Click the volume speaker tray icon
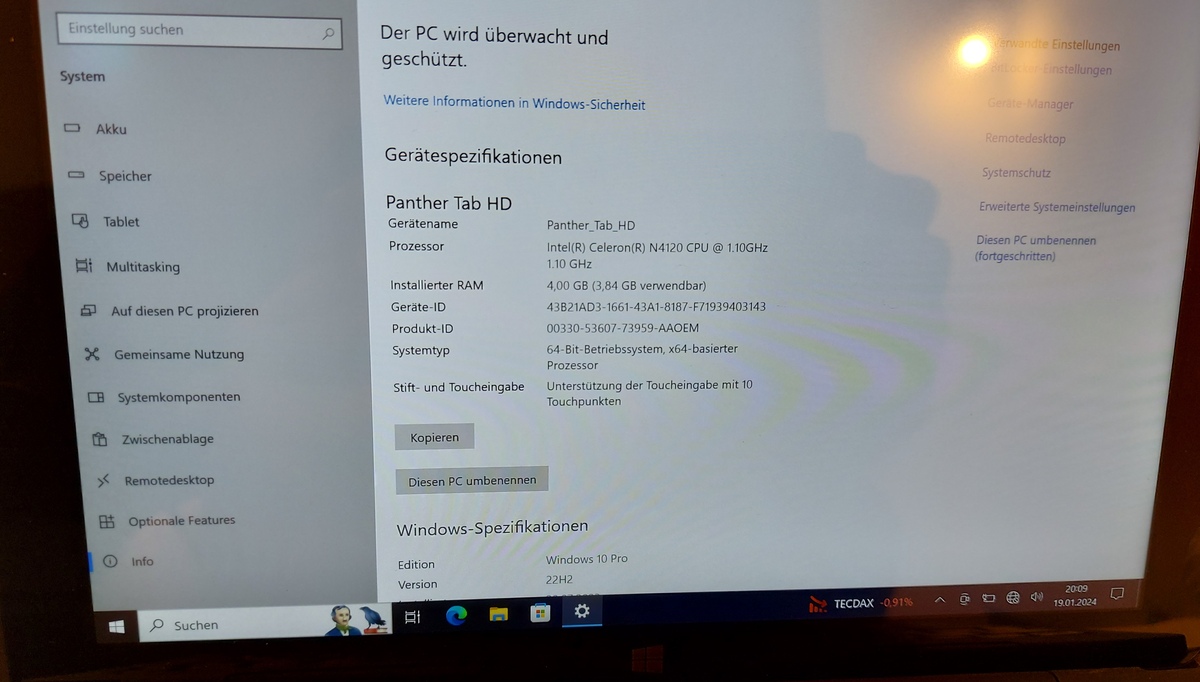Screen dimensions: 1200x682 [x=1036, y=596]
